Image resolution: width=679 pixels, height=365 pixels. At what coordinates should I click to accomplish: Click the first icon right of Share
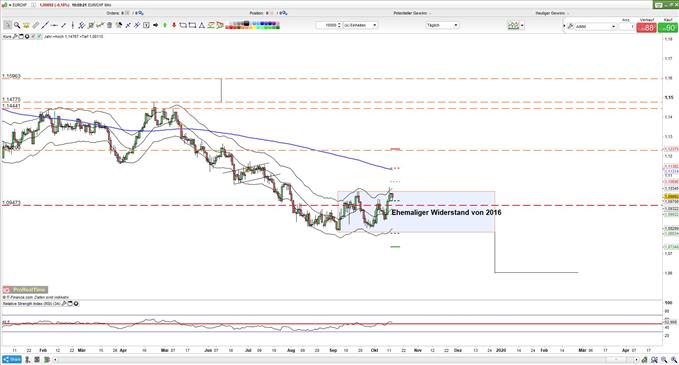coord(27,359)
